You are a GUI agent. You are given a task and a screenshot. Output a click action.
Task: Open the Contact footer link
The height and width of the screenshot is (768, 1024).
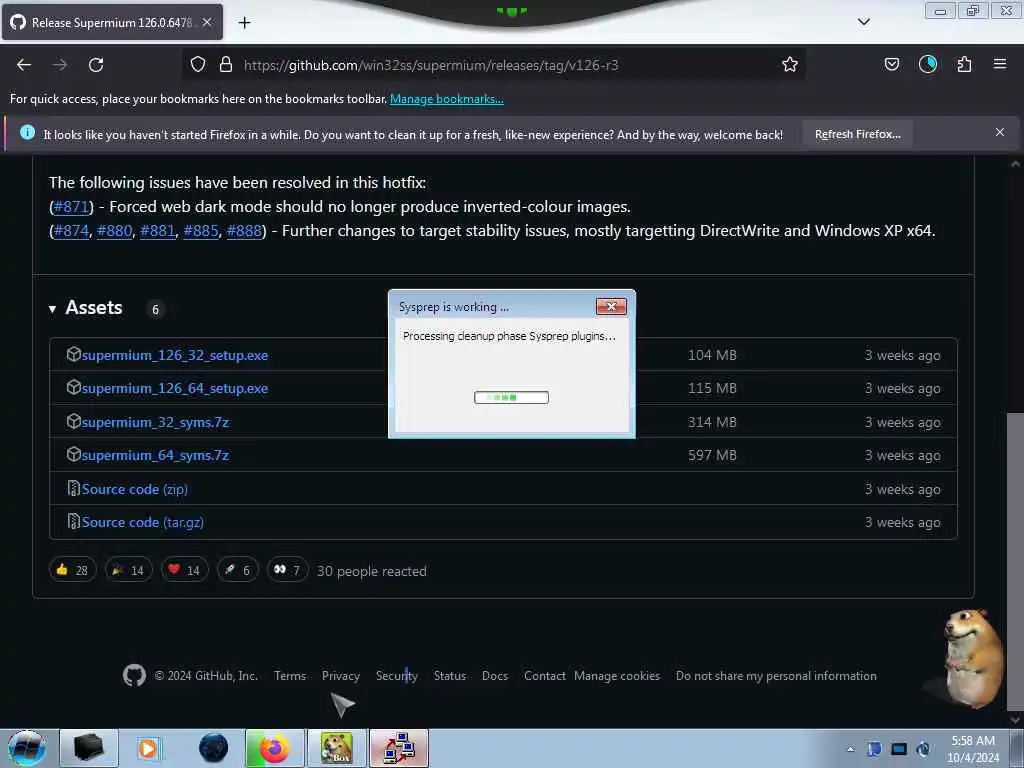pos(545,676)
